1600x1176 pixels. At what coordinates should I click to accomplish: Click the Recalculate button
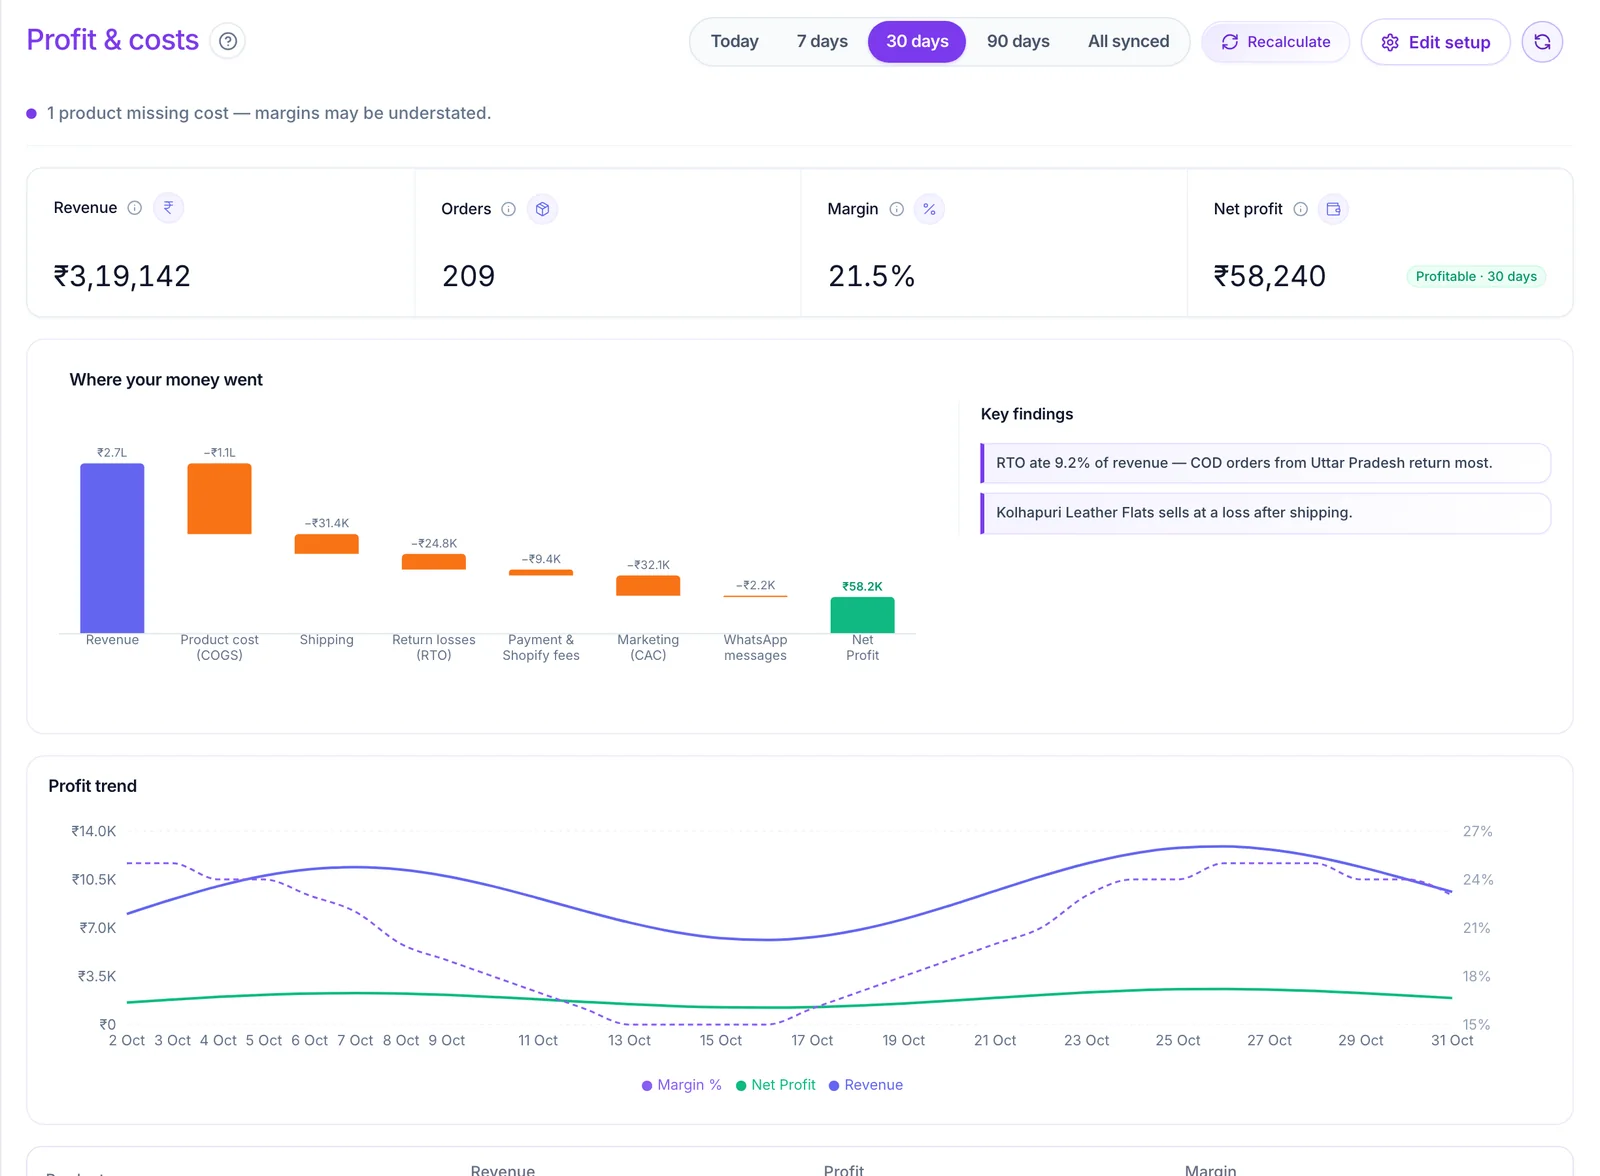1275,42
